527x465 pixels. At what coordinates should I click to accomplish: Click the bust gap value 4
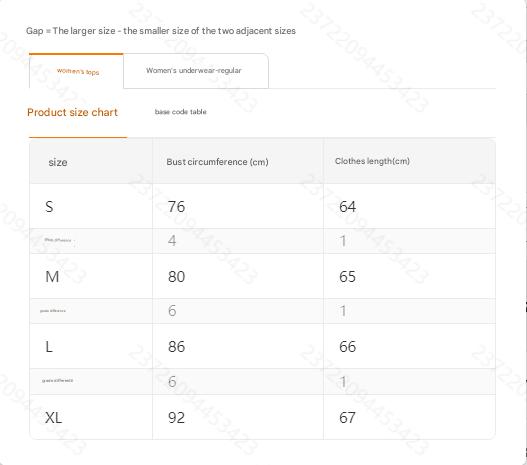172,241
